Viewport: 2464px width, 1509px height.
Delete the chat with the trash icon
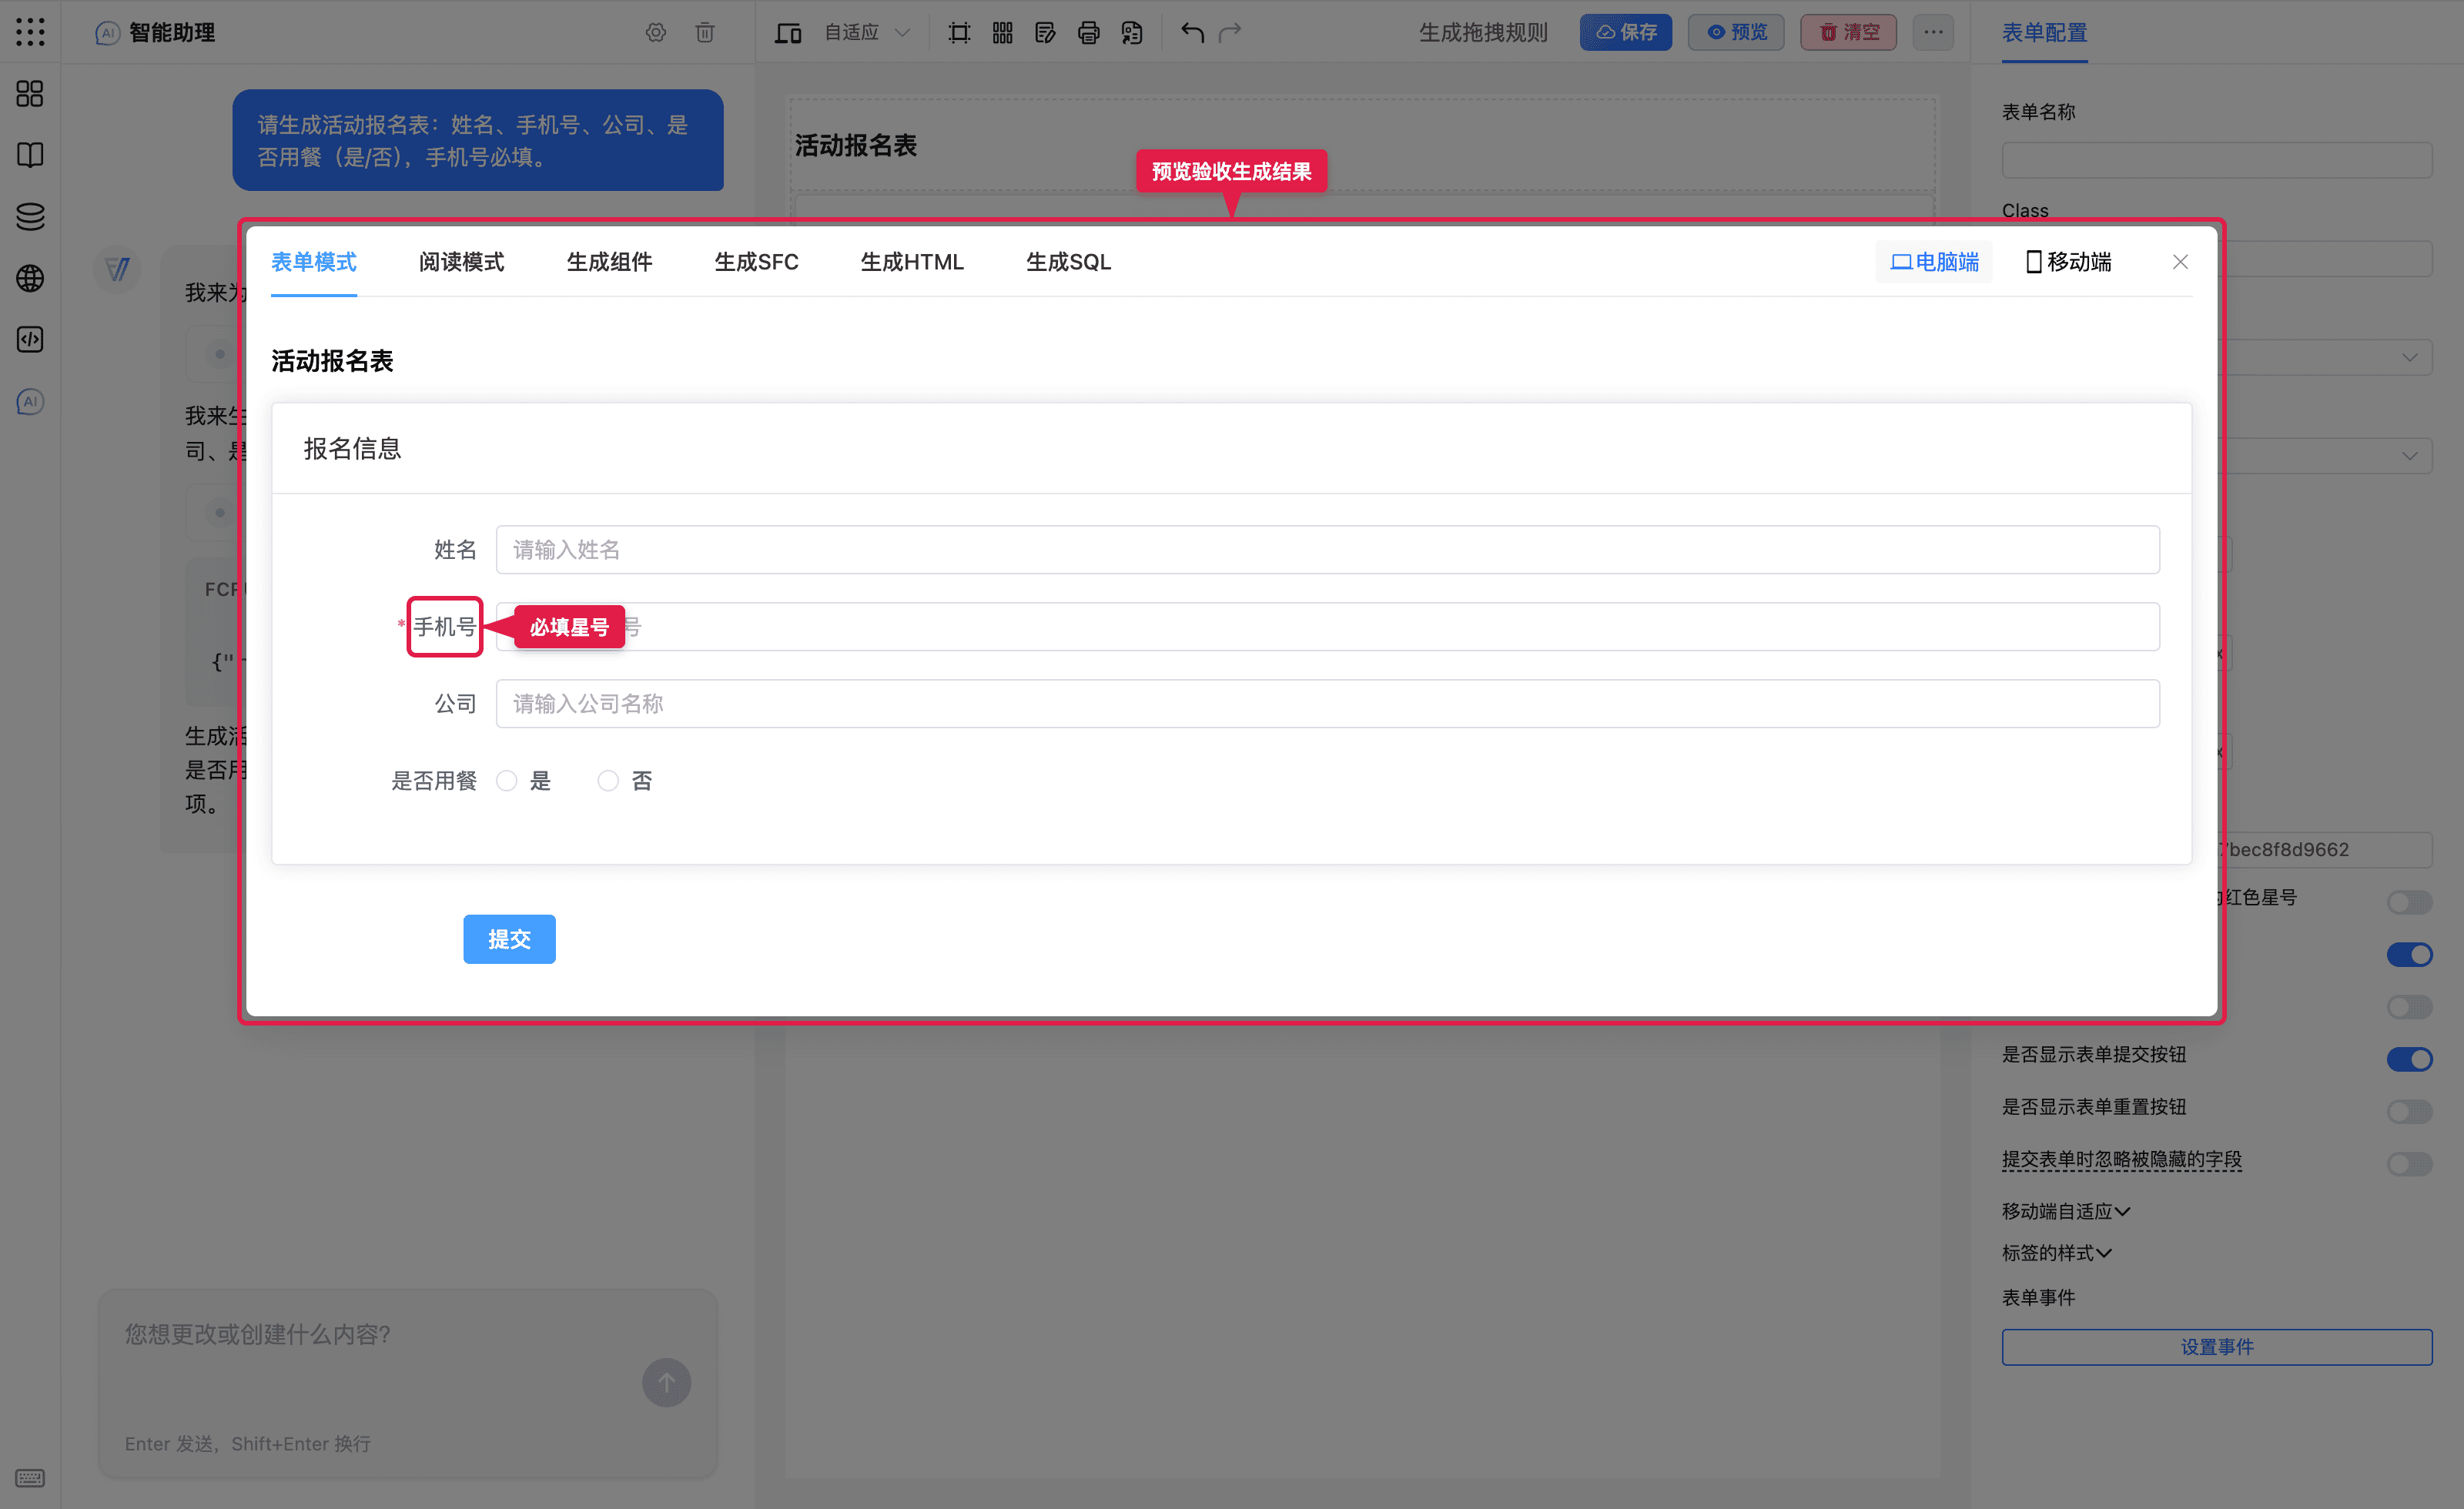(705, 32)
